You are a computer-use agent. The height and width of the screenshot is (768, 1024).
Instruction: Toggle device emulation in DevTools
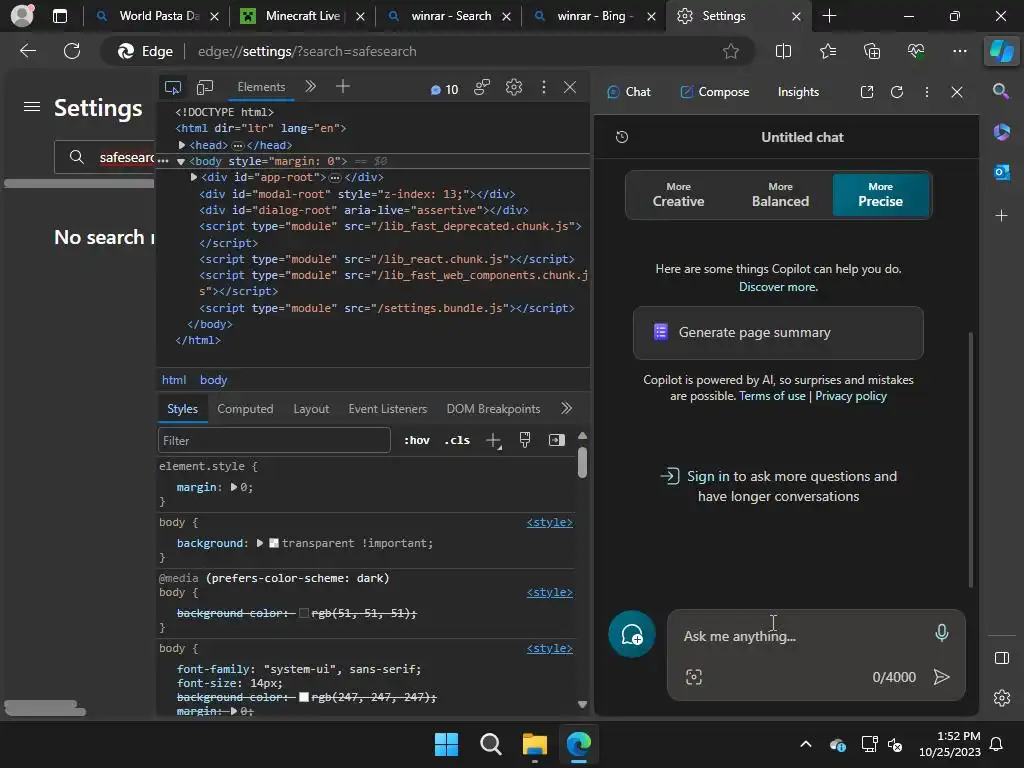205,87
